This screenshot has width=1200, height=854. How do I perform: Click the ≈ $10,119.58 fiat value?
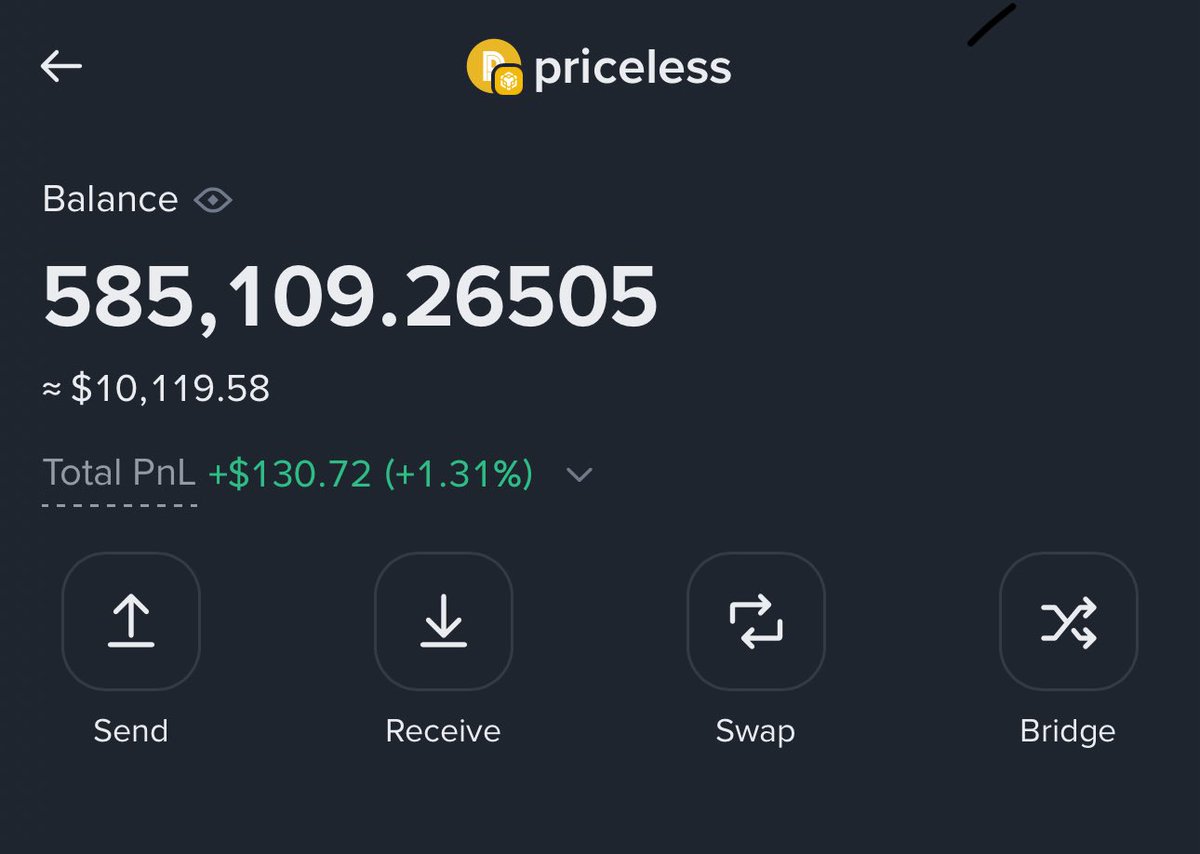click(157, 388)
